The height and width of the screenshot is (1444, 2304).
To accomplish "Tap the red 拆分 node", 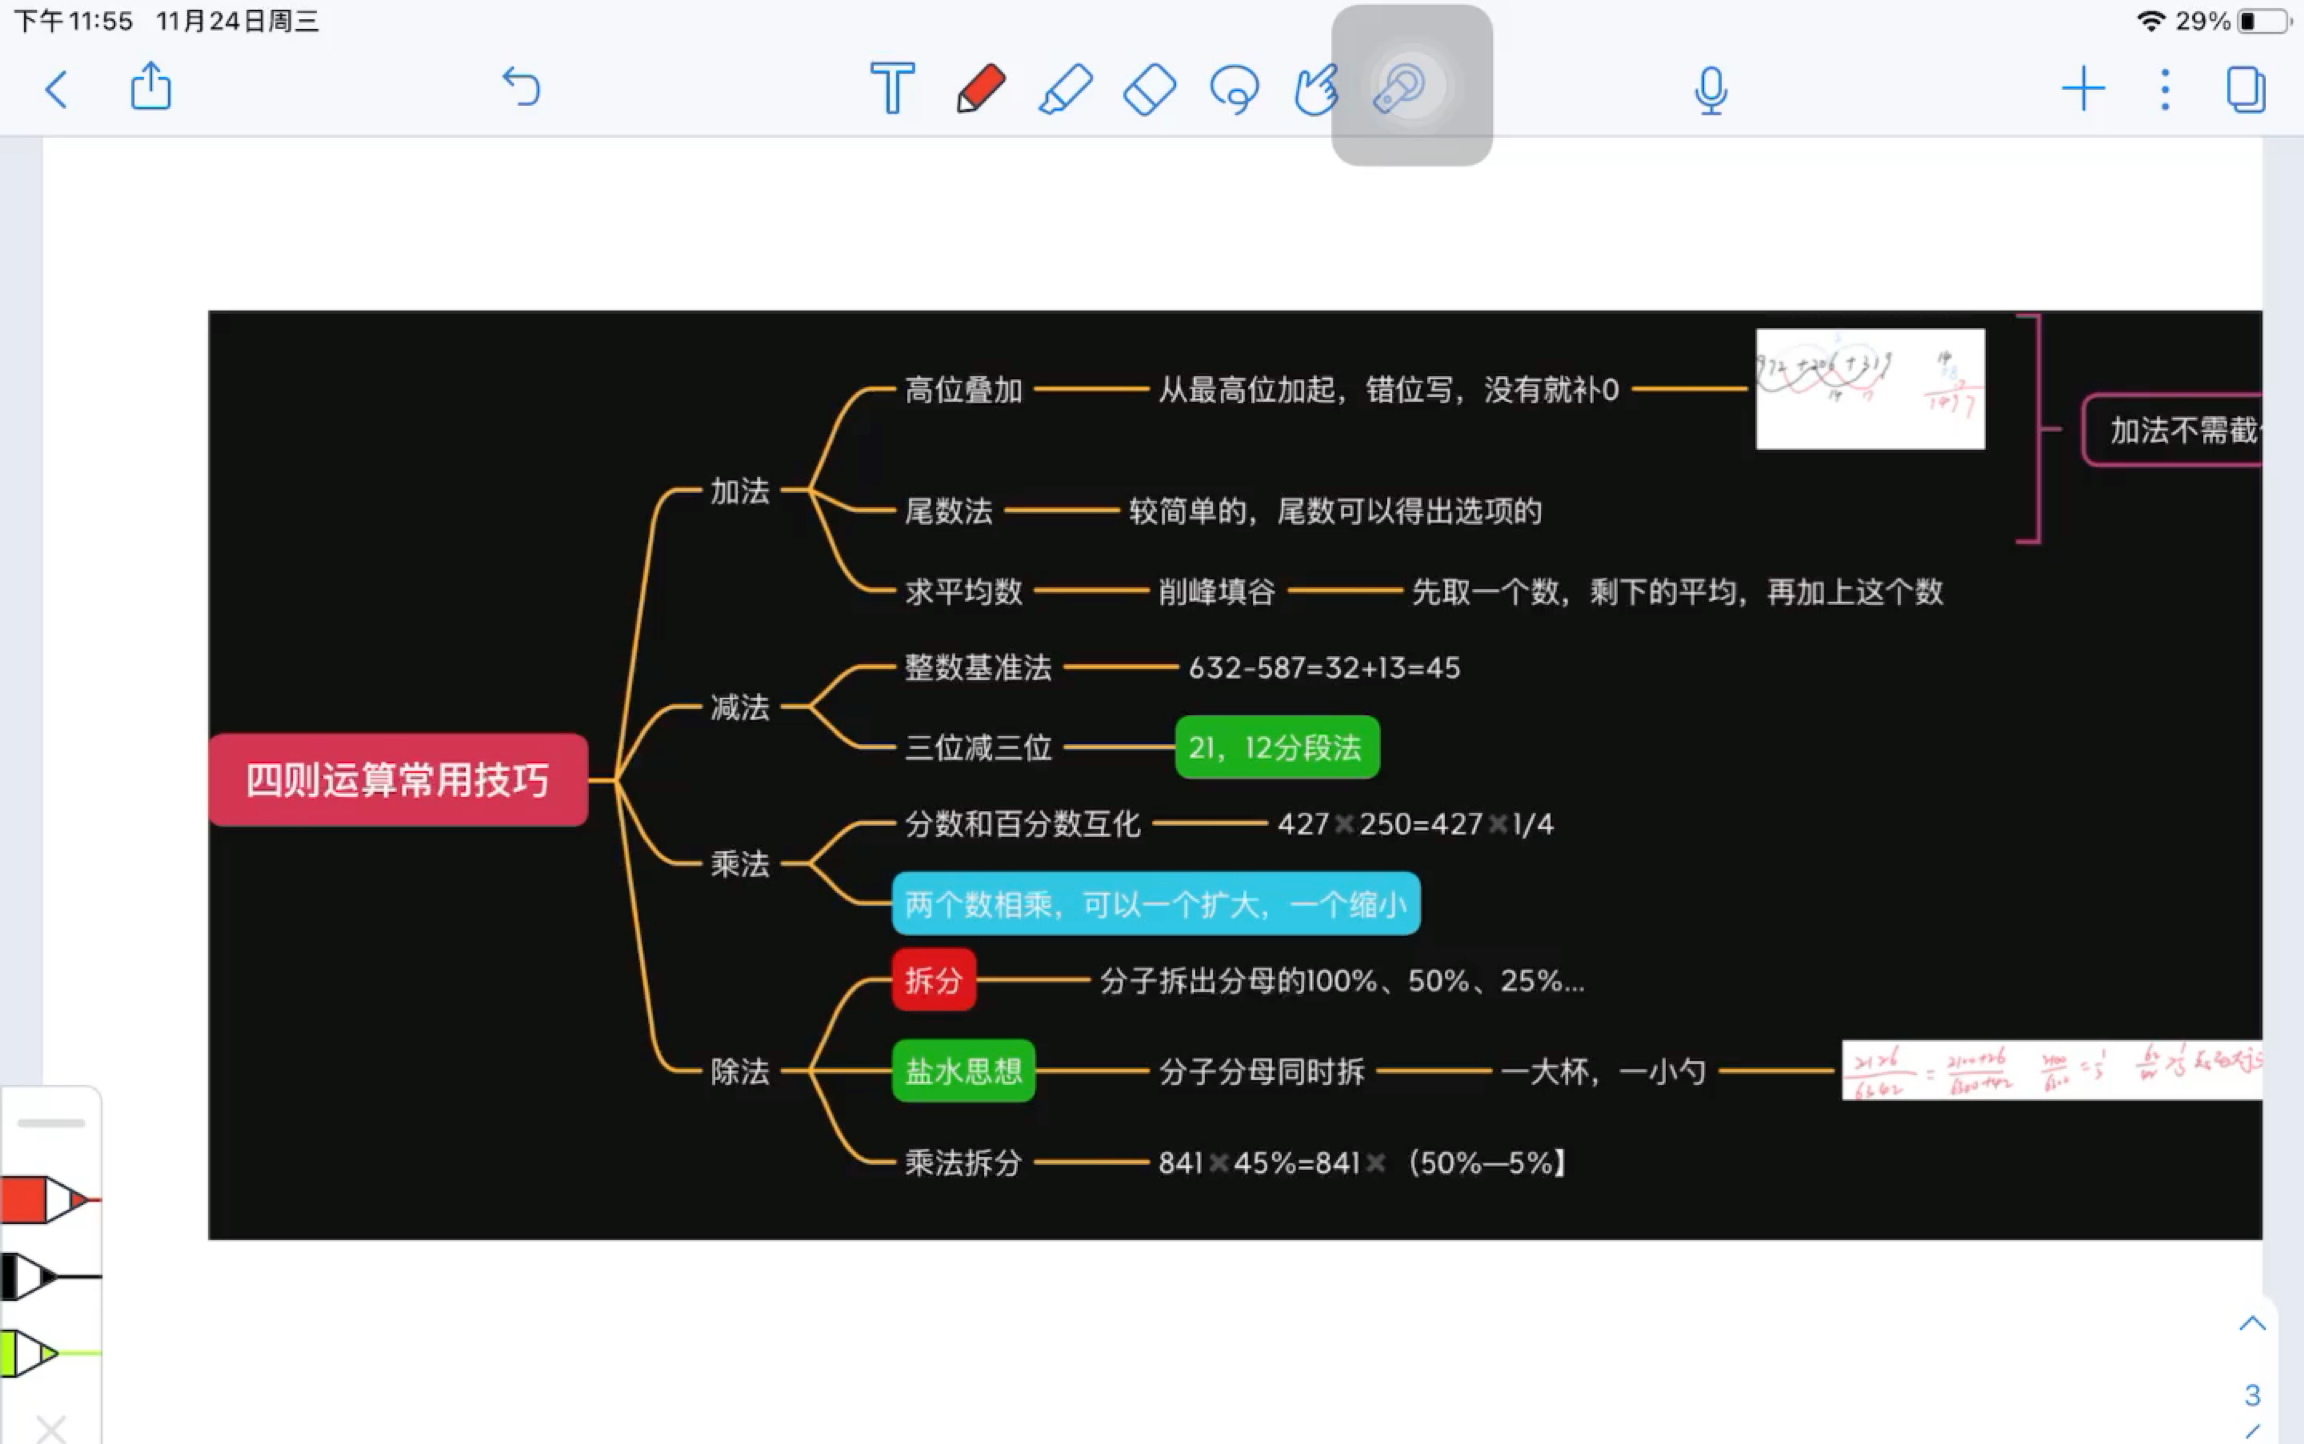I will point(933,980).
